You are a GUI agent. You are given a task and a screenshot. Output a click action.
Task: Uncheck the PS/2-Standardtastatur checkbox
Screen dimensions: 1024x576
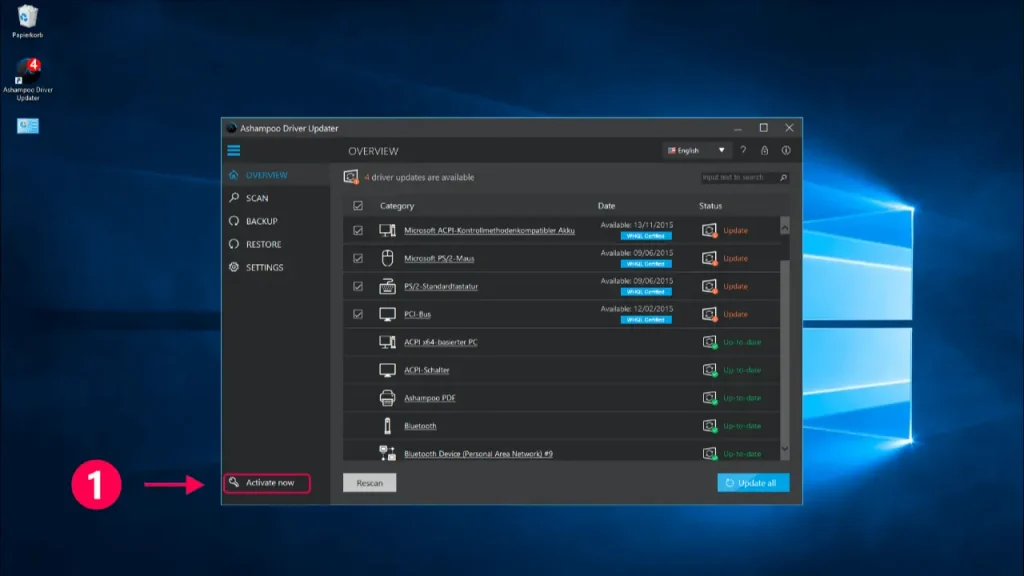[358, 286]
